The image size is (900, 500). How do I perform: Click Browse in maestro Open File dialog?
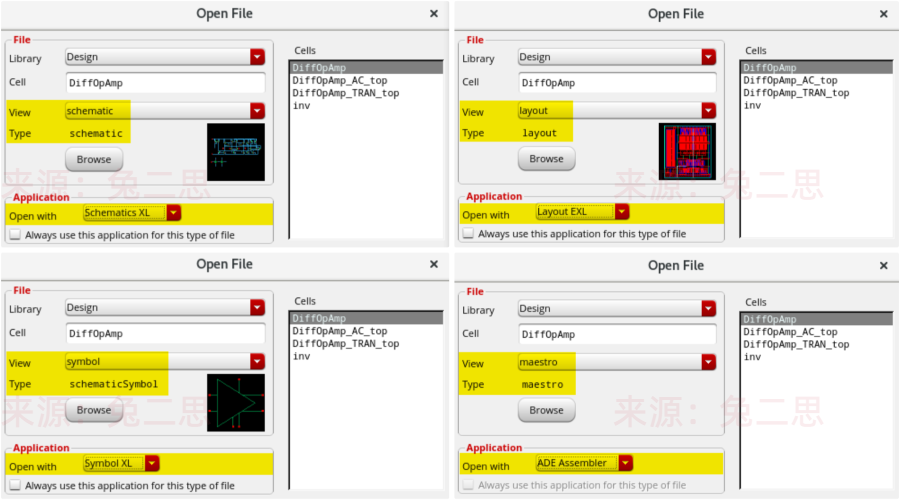[x=546, y=410]
